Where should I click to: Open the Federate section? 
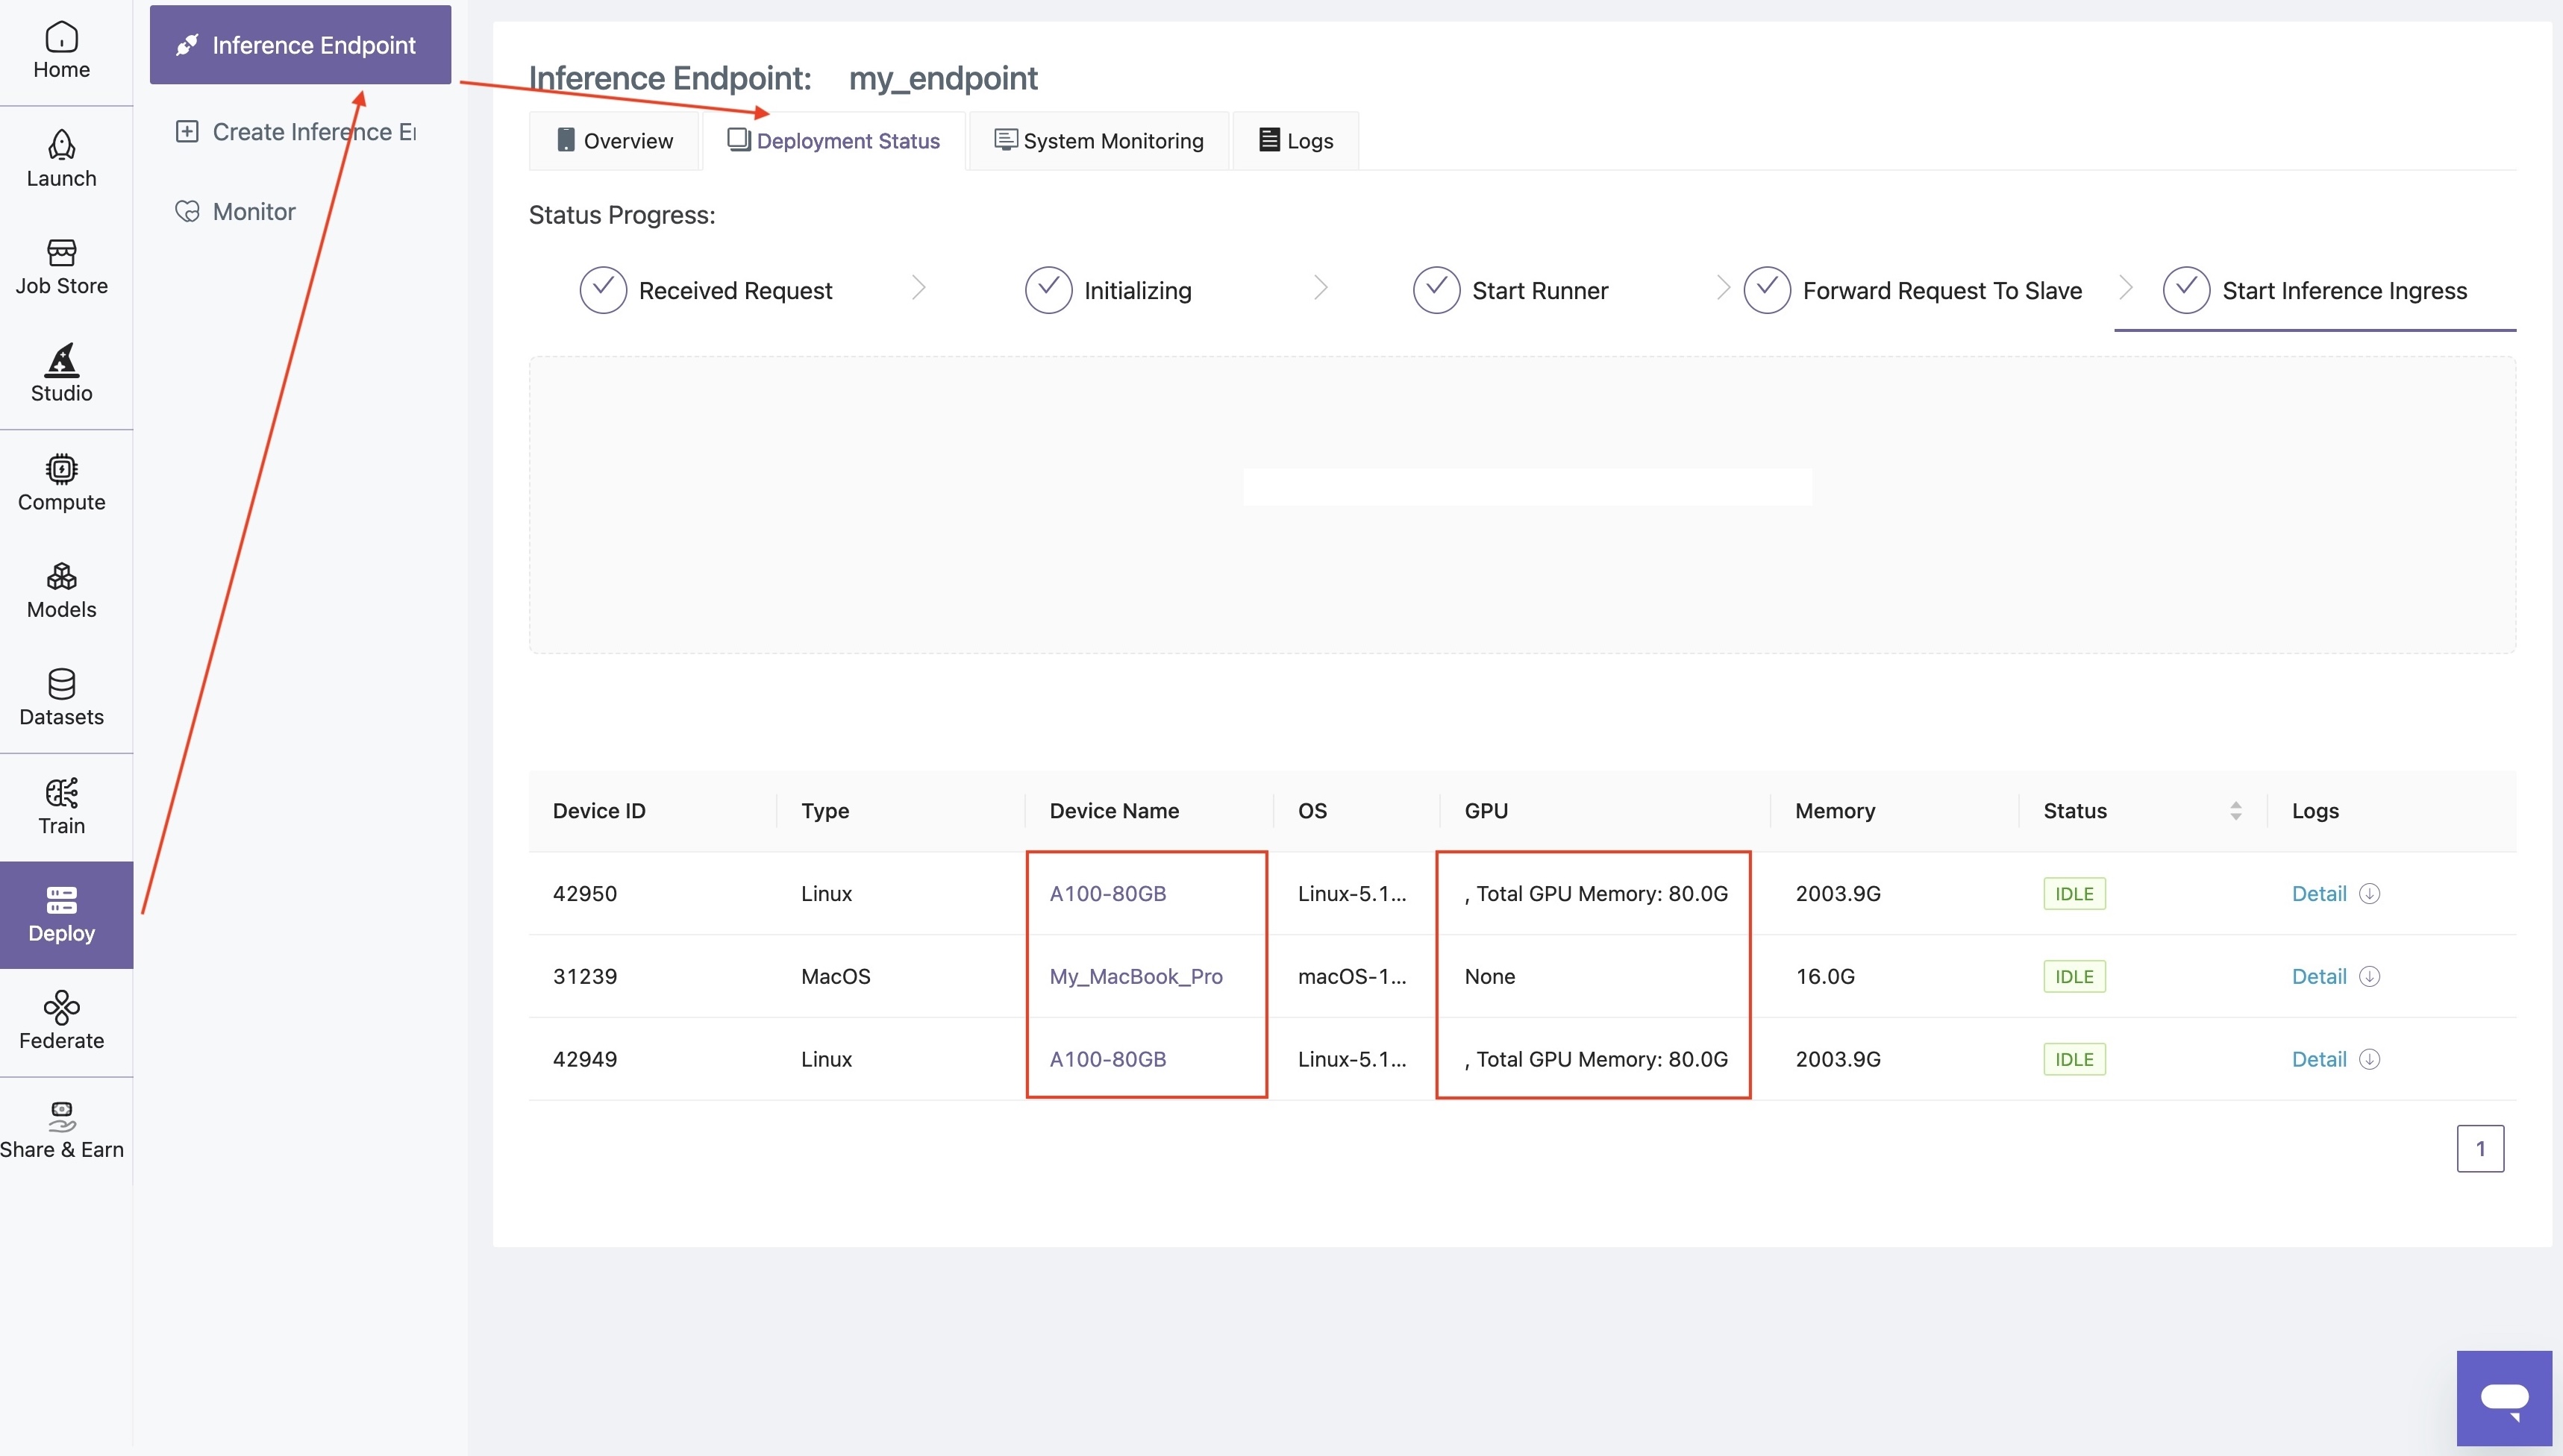tap(61, 1022)
